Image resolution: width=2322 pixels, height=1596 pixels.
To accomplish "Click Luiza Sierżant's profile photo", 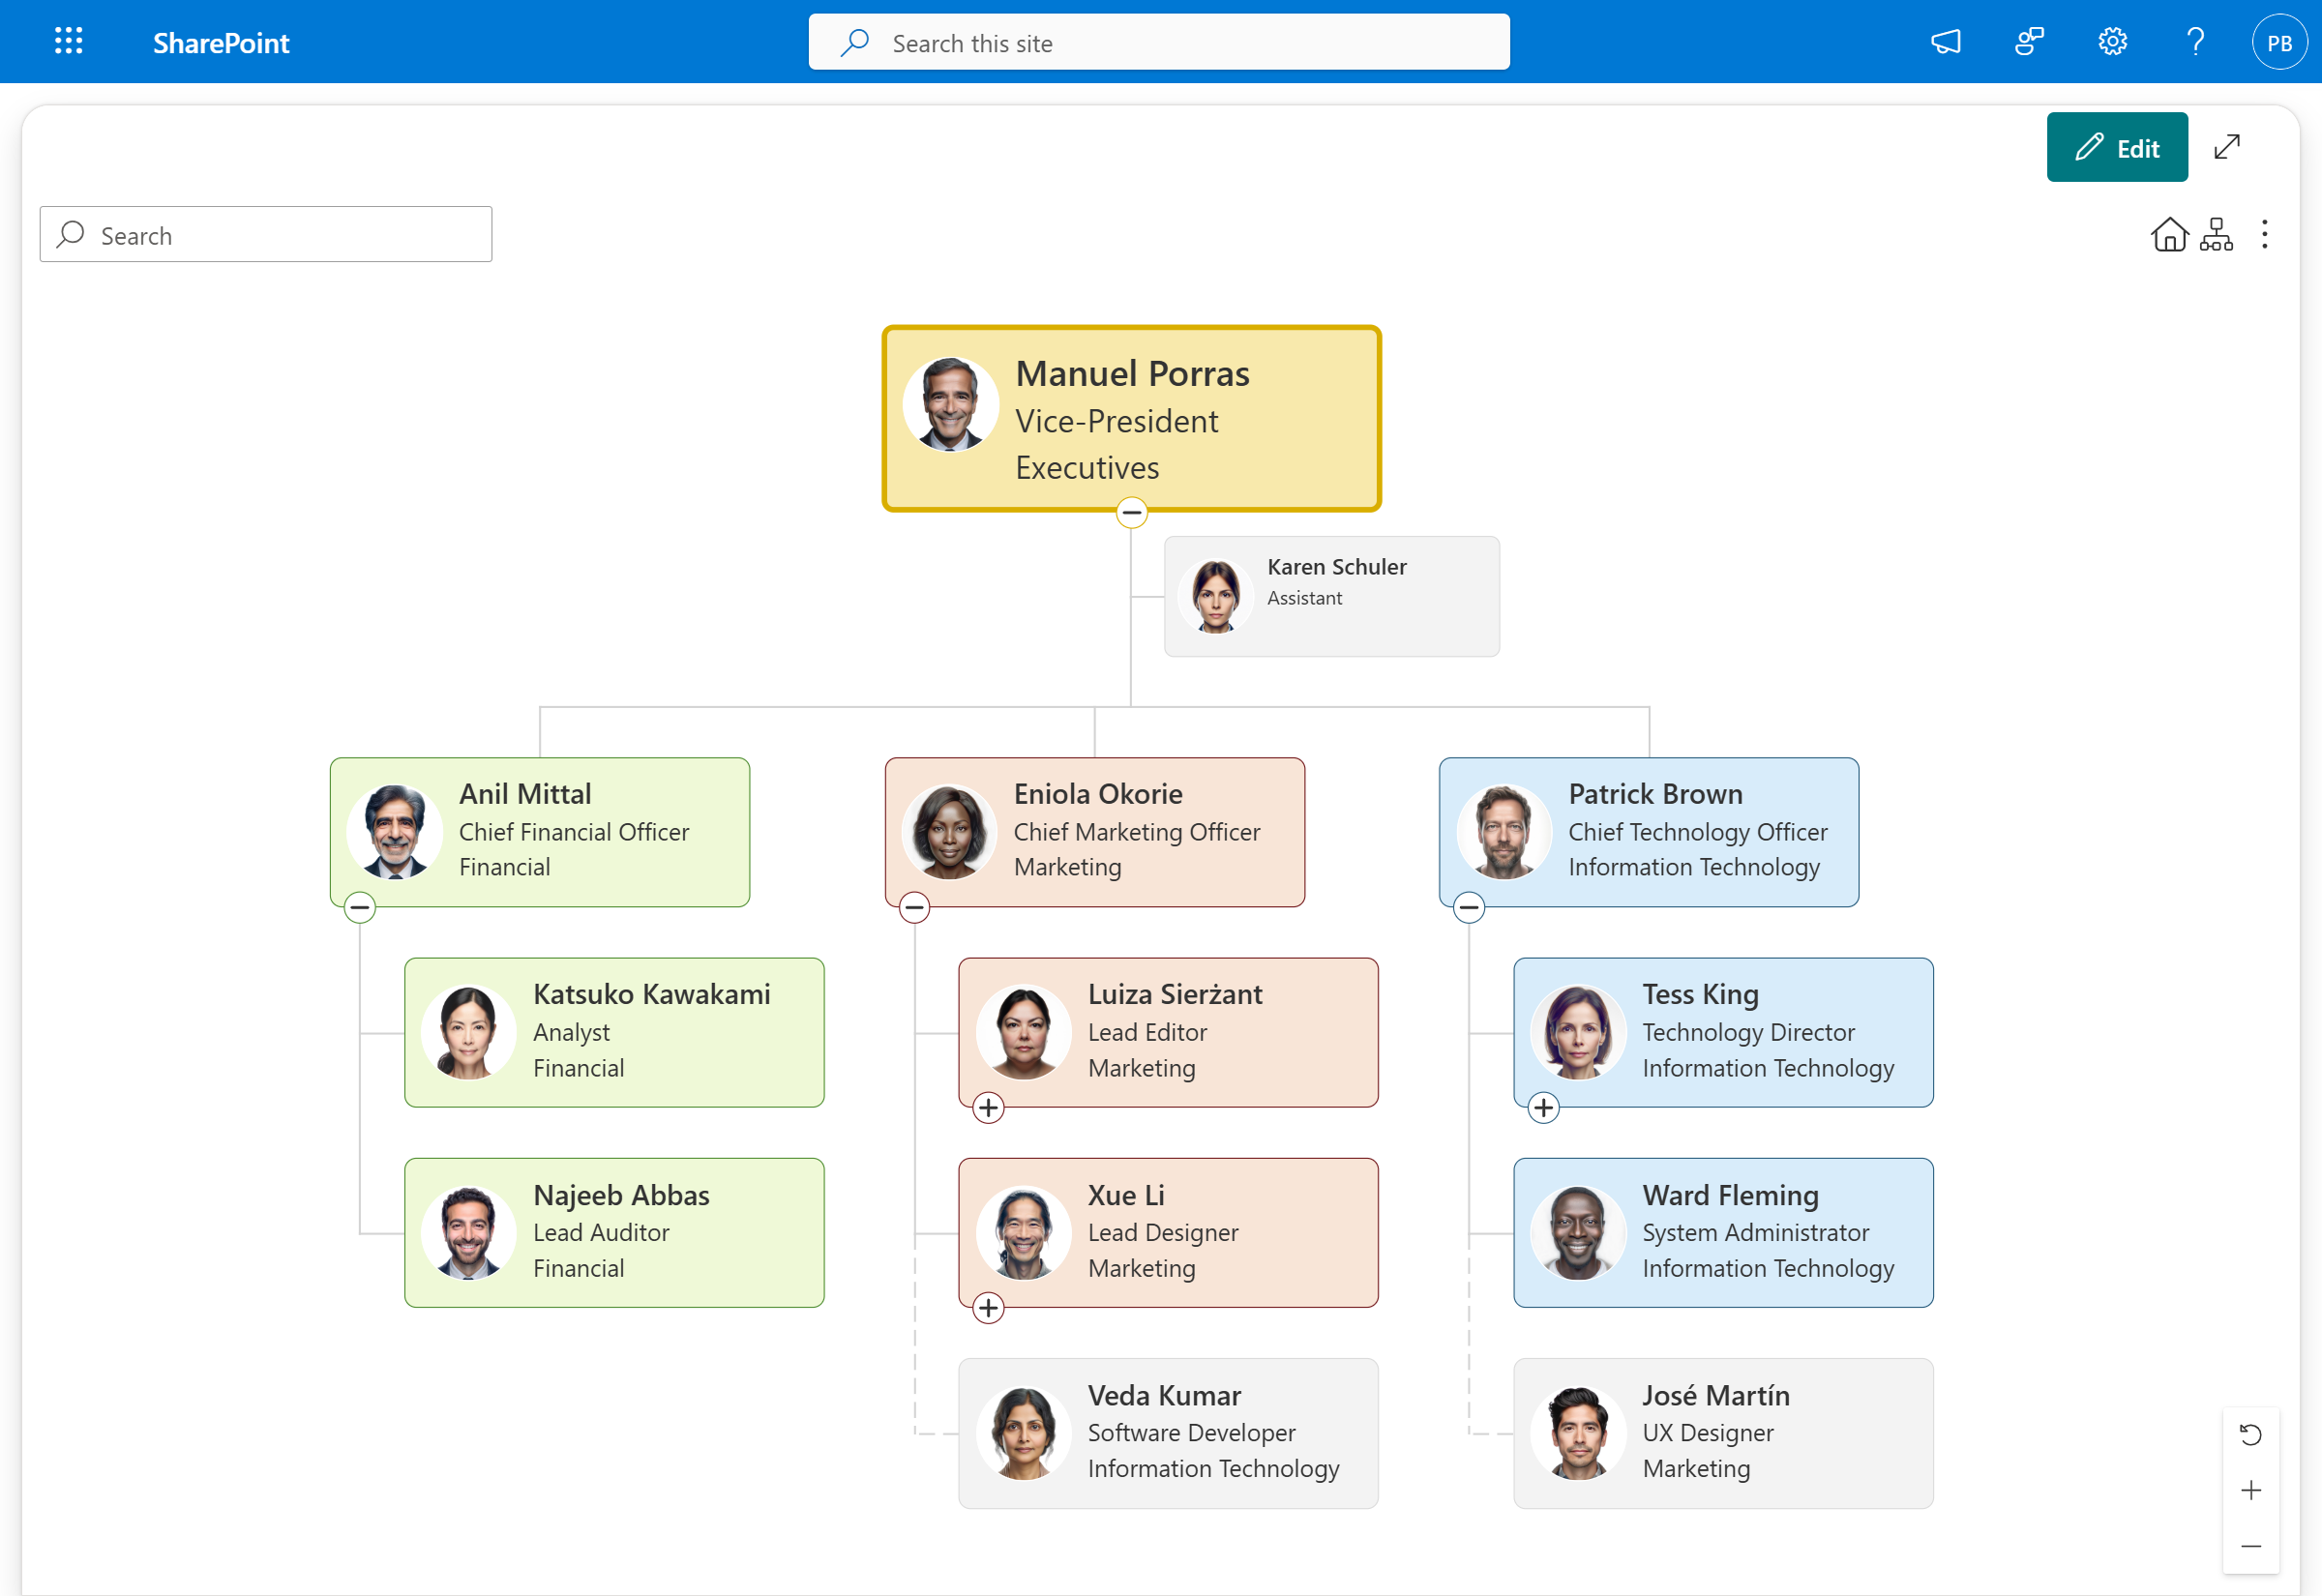I will tap(1024, 1033).
